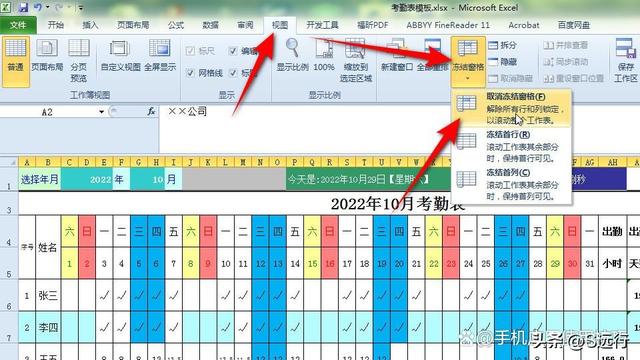Open the Name Box dropdown arrow
The image size is (640, 360).
tap(101, 111)
